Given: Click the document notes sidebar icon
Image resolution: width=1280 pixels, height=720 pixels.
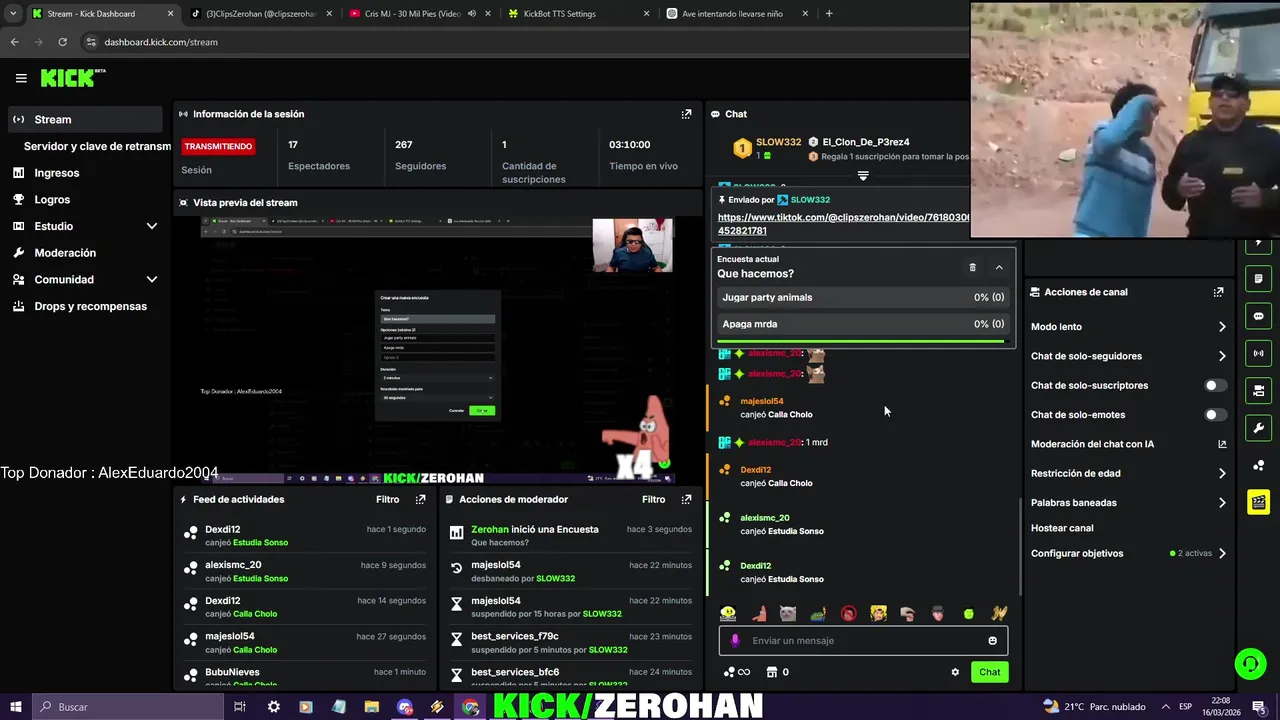Looking at the screenshot, I should (1258, 278).
